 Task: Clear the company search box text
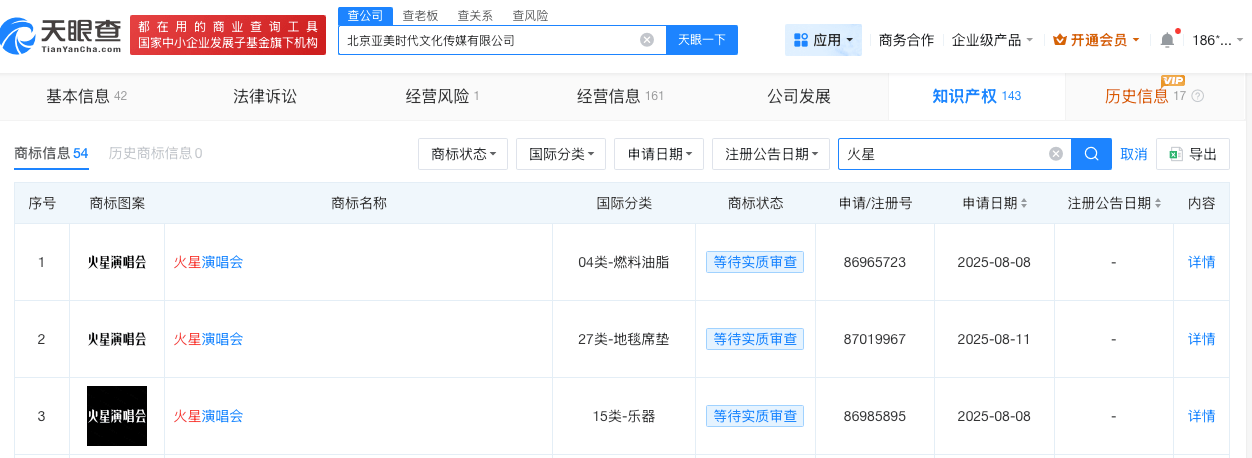[x=647, y=40]
